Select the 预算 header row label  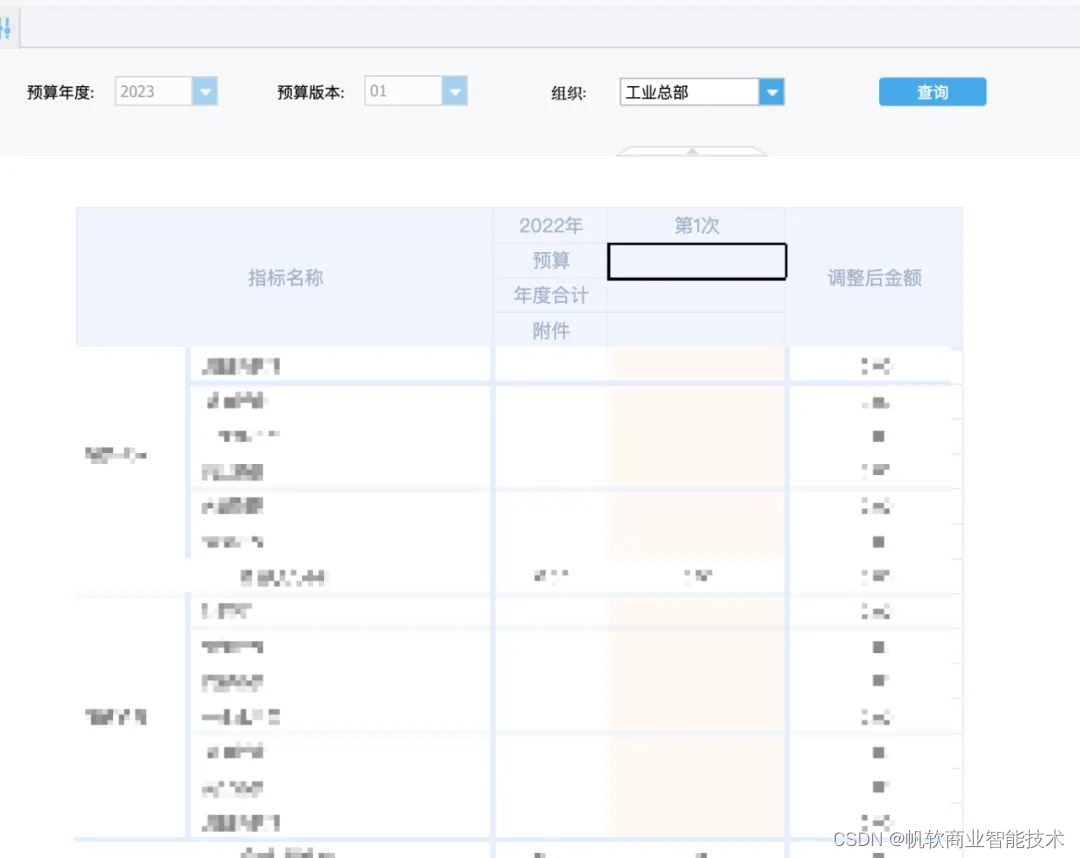[550, 260]
